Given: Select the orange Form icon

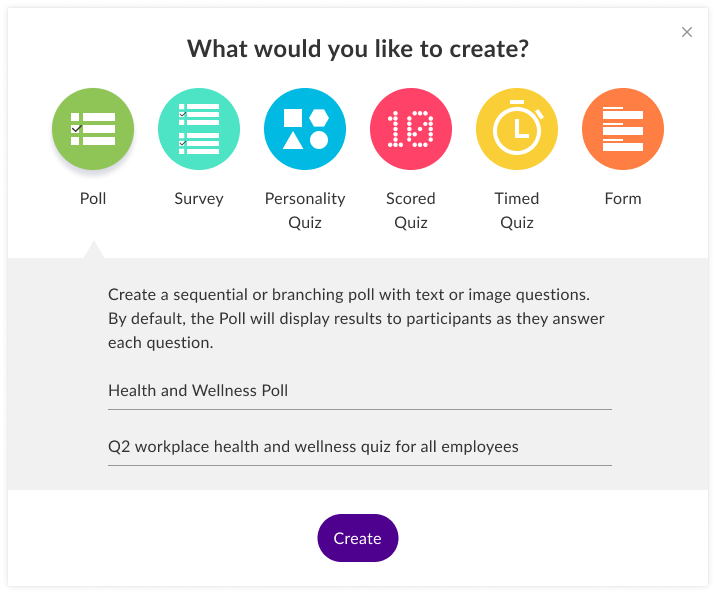Looking at the screenshot, I should tap(623, 130).
